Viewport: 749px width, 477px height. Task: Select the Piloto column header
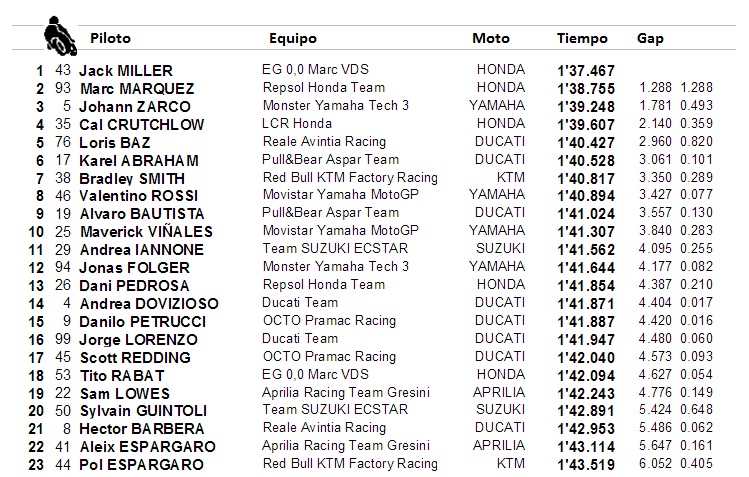(110, 38)
